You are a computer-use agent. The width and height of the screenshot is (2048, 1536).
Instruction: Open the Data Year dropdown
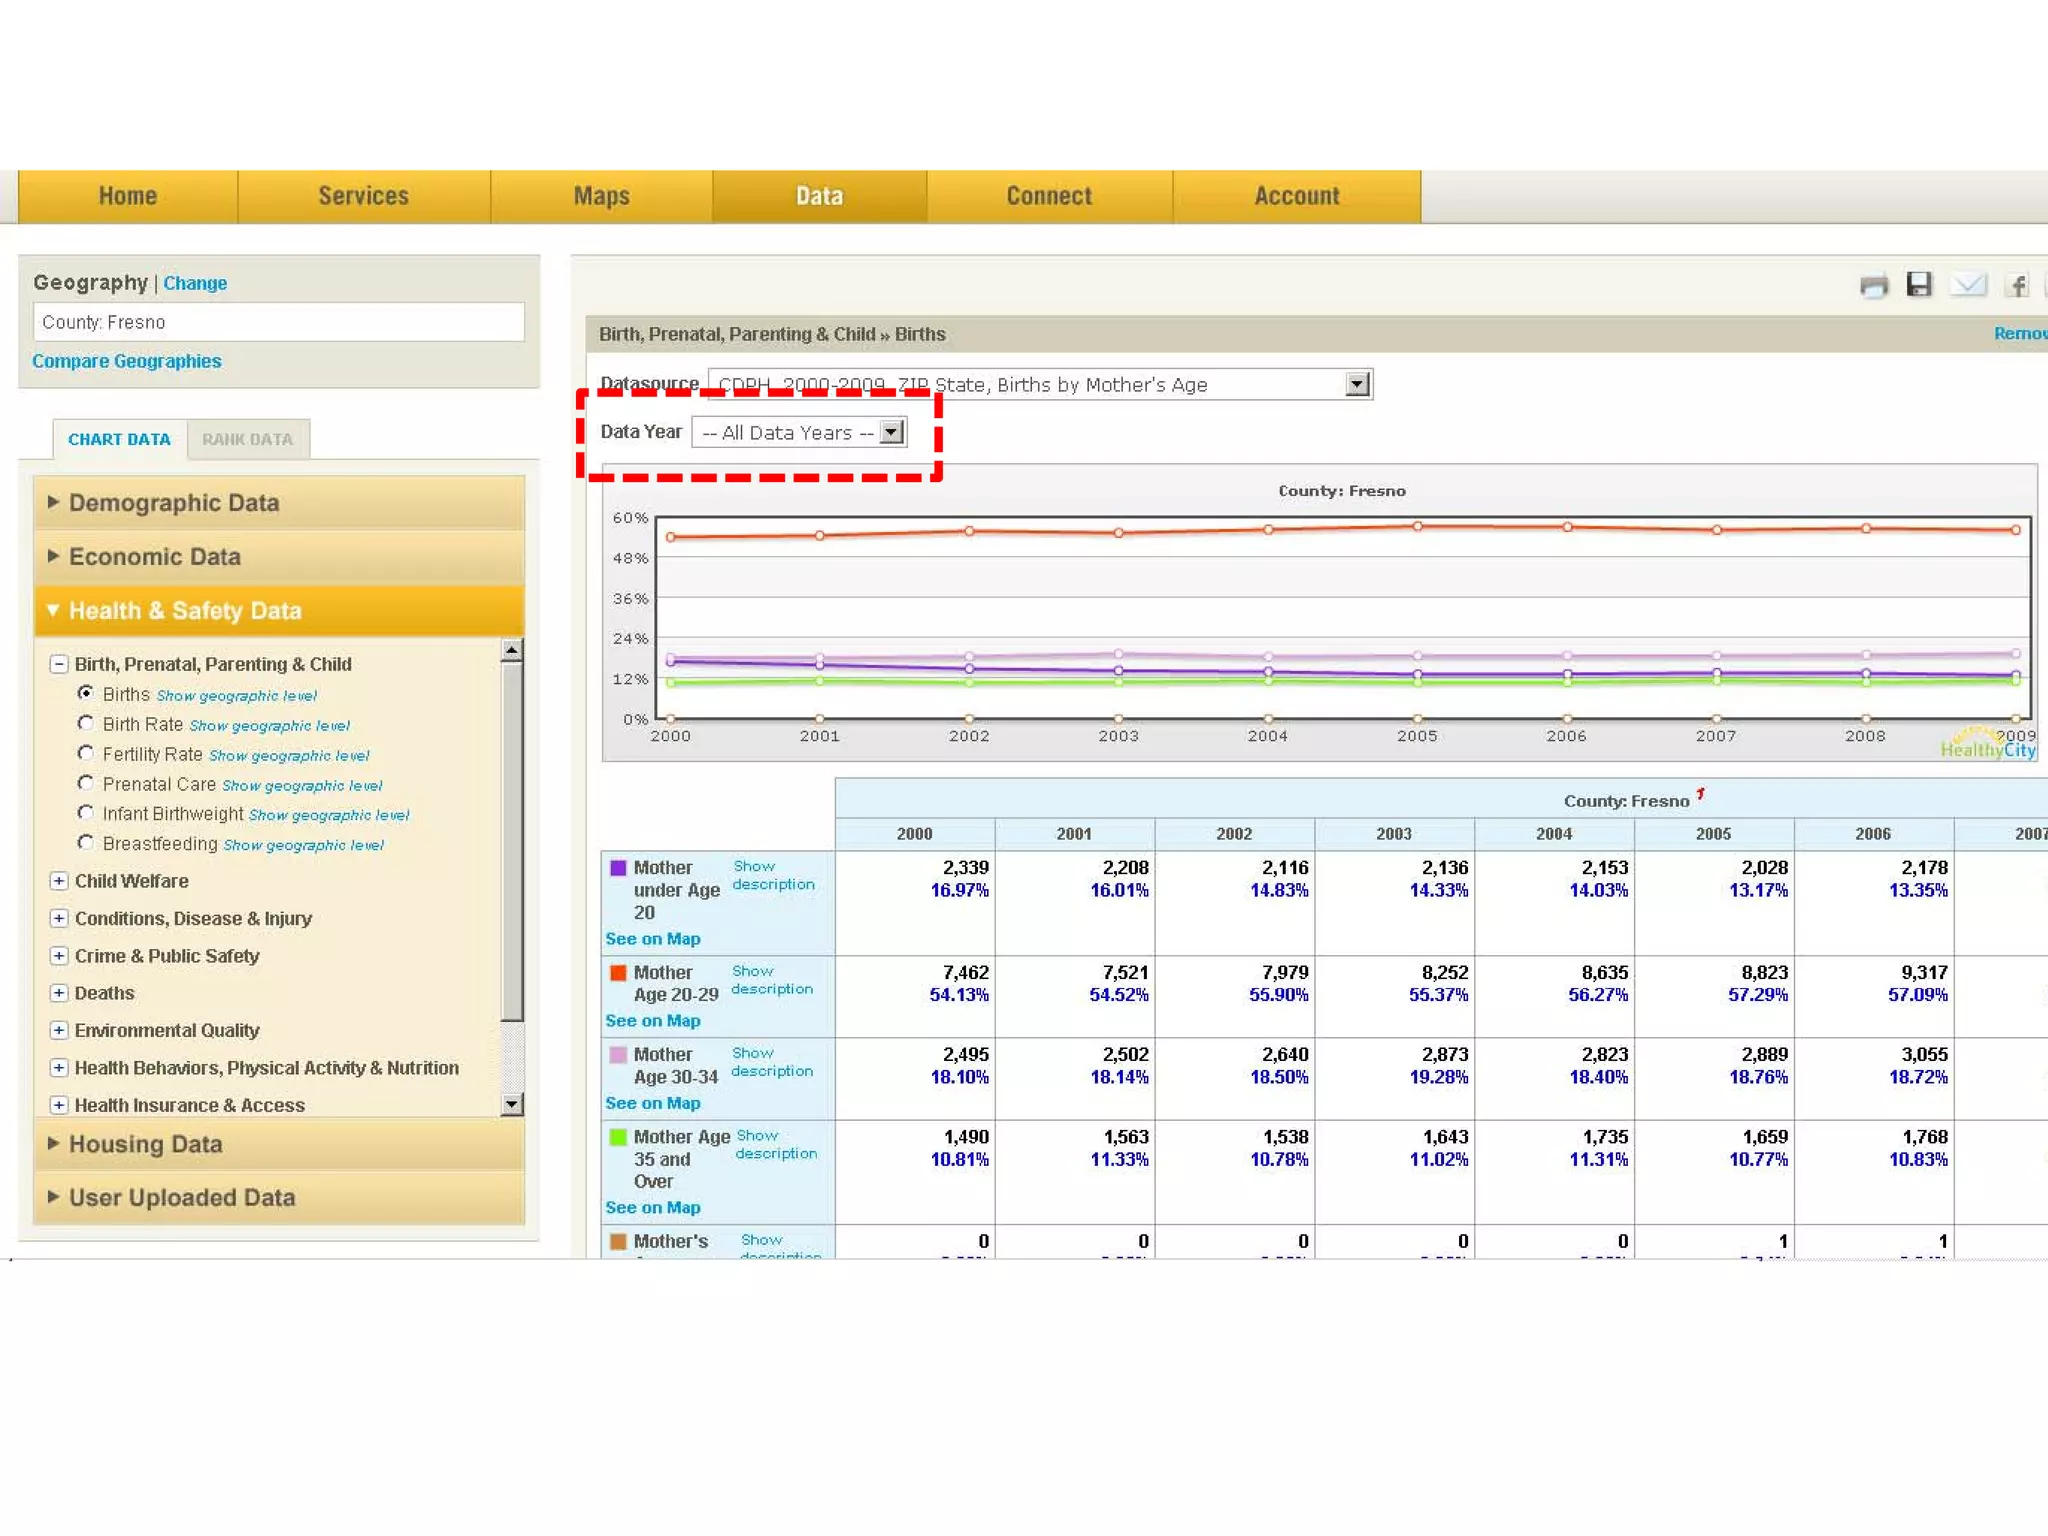point(891,432)
